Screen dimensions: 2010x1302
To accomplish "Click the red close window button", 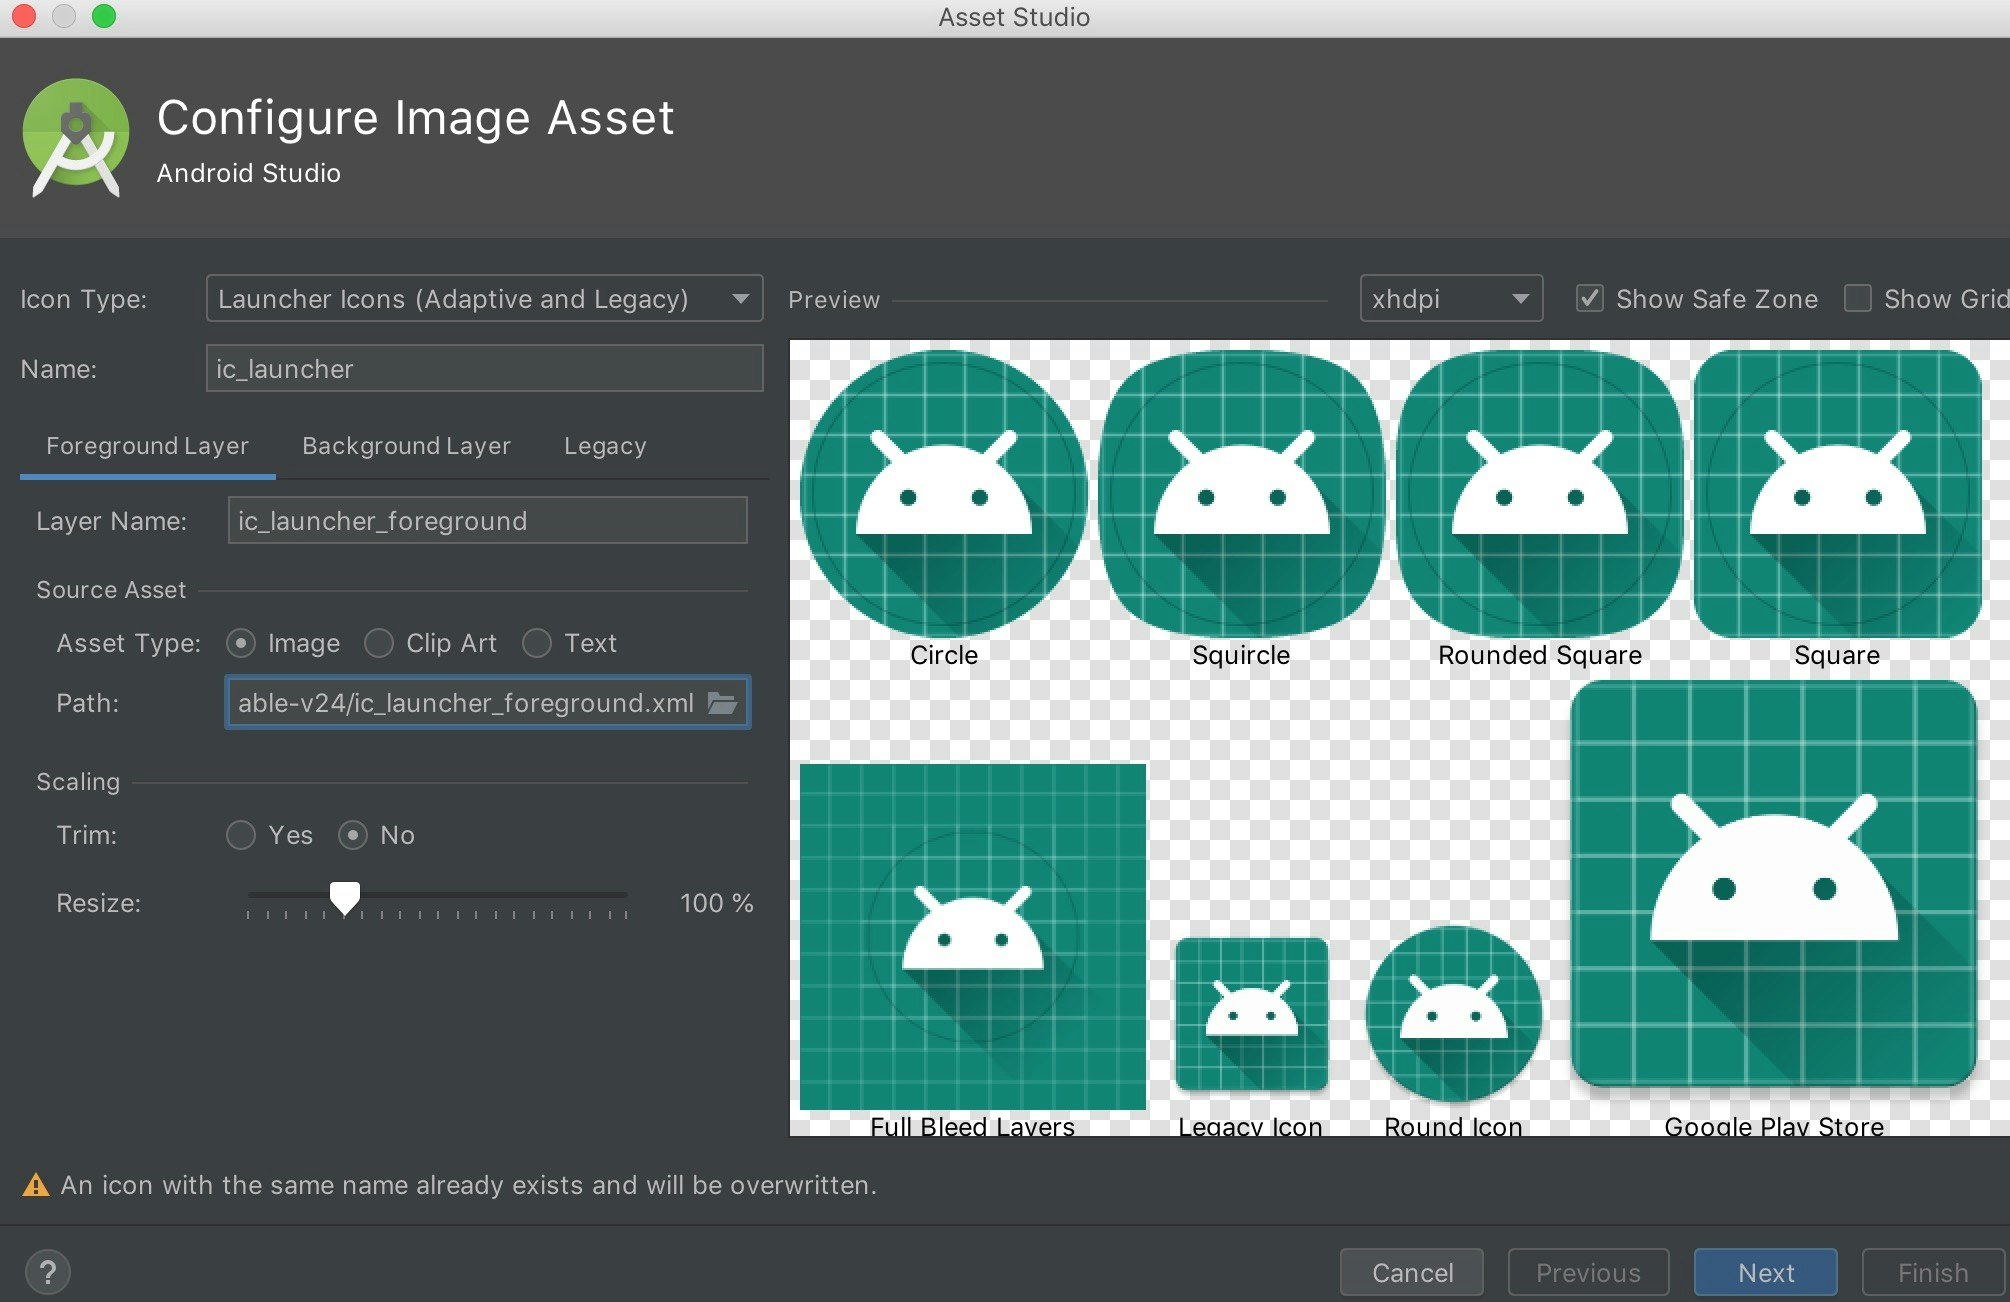I will tap(24, 16).
